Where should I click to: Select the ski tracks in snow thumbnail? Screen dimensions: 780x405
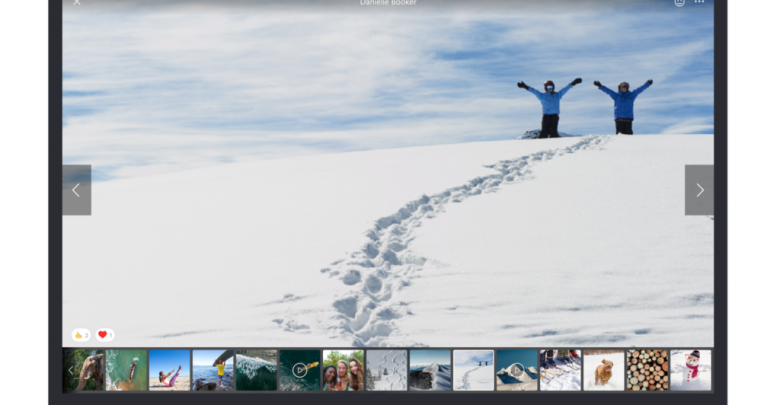[x=387, y=370]
